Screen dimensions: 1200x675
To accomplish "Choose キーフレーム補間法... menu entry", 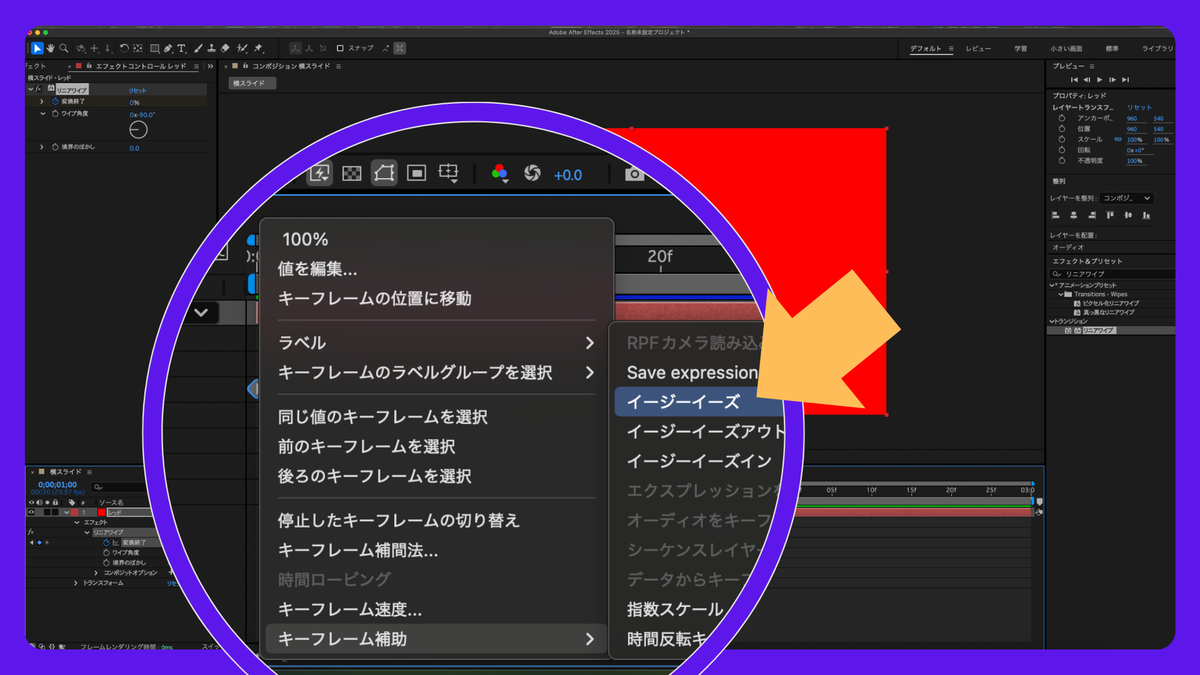I will tap(357, 550).
